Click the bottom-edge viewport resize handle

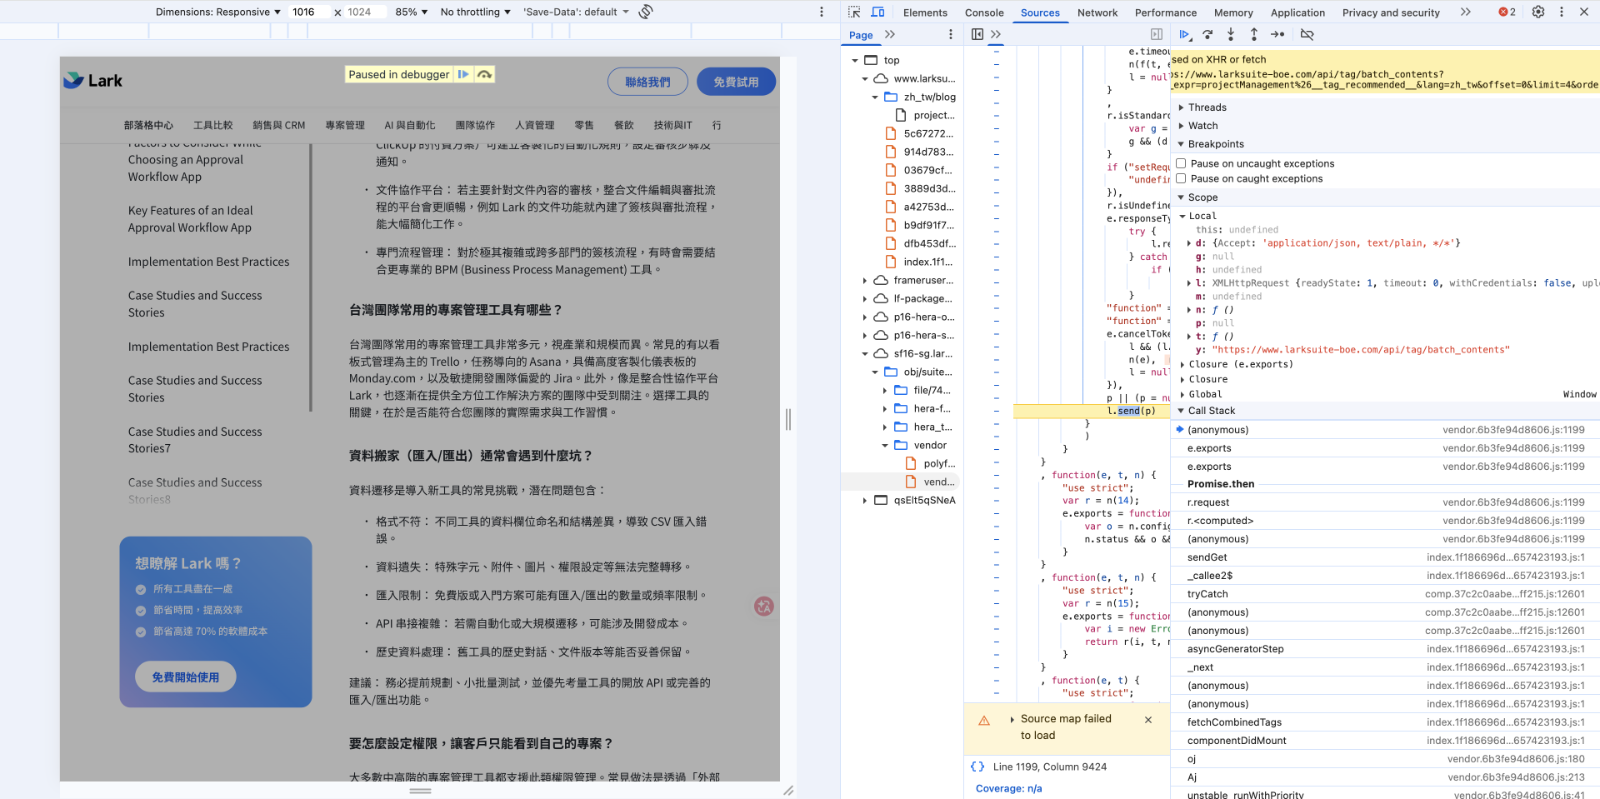tap(420, 790)
